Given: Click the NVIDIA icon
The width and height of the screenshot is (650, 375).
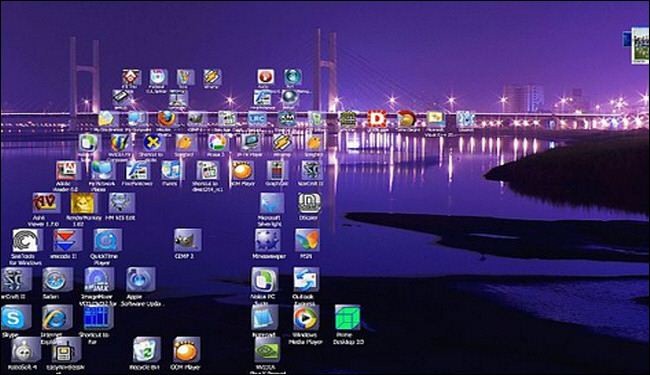Looking at the screenshot, I should (267, 350).
